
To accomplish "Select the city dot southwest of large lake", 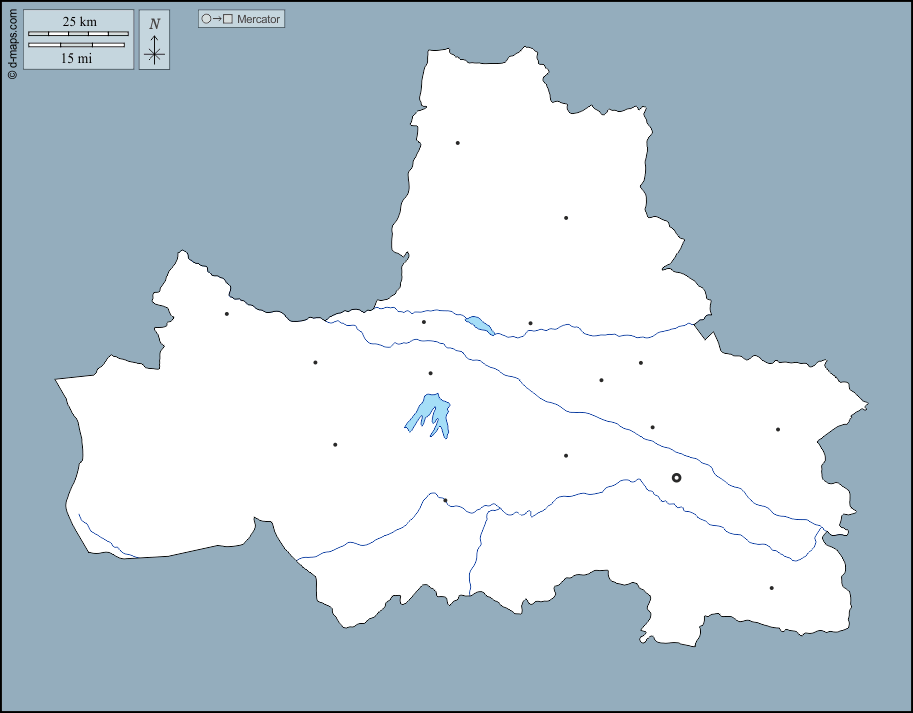I will (335, 445).
